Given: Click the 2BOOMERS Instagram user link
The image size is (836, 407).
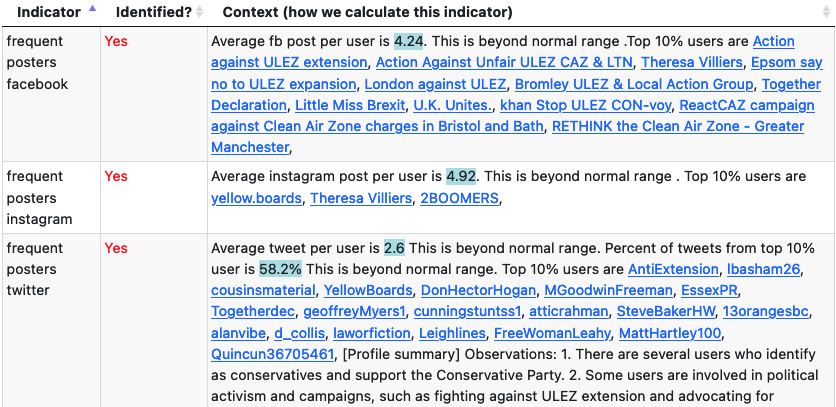Looking at the screenshot, I should pos(459,198).
